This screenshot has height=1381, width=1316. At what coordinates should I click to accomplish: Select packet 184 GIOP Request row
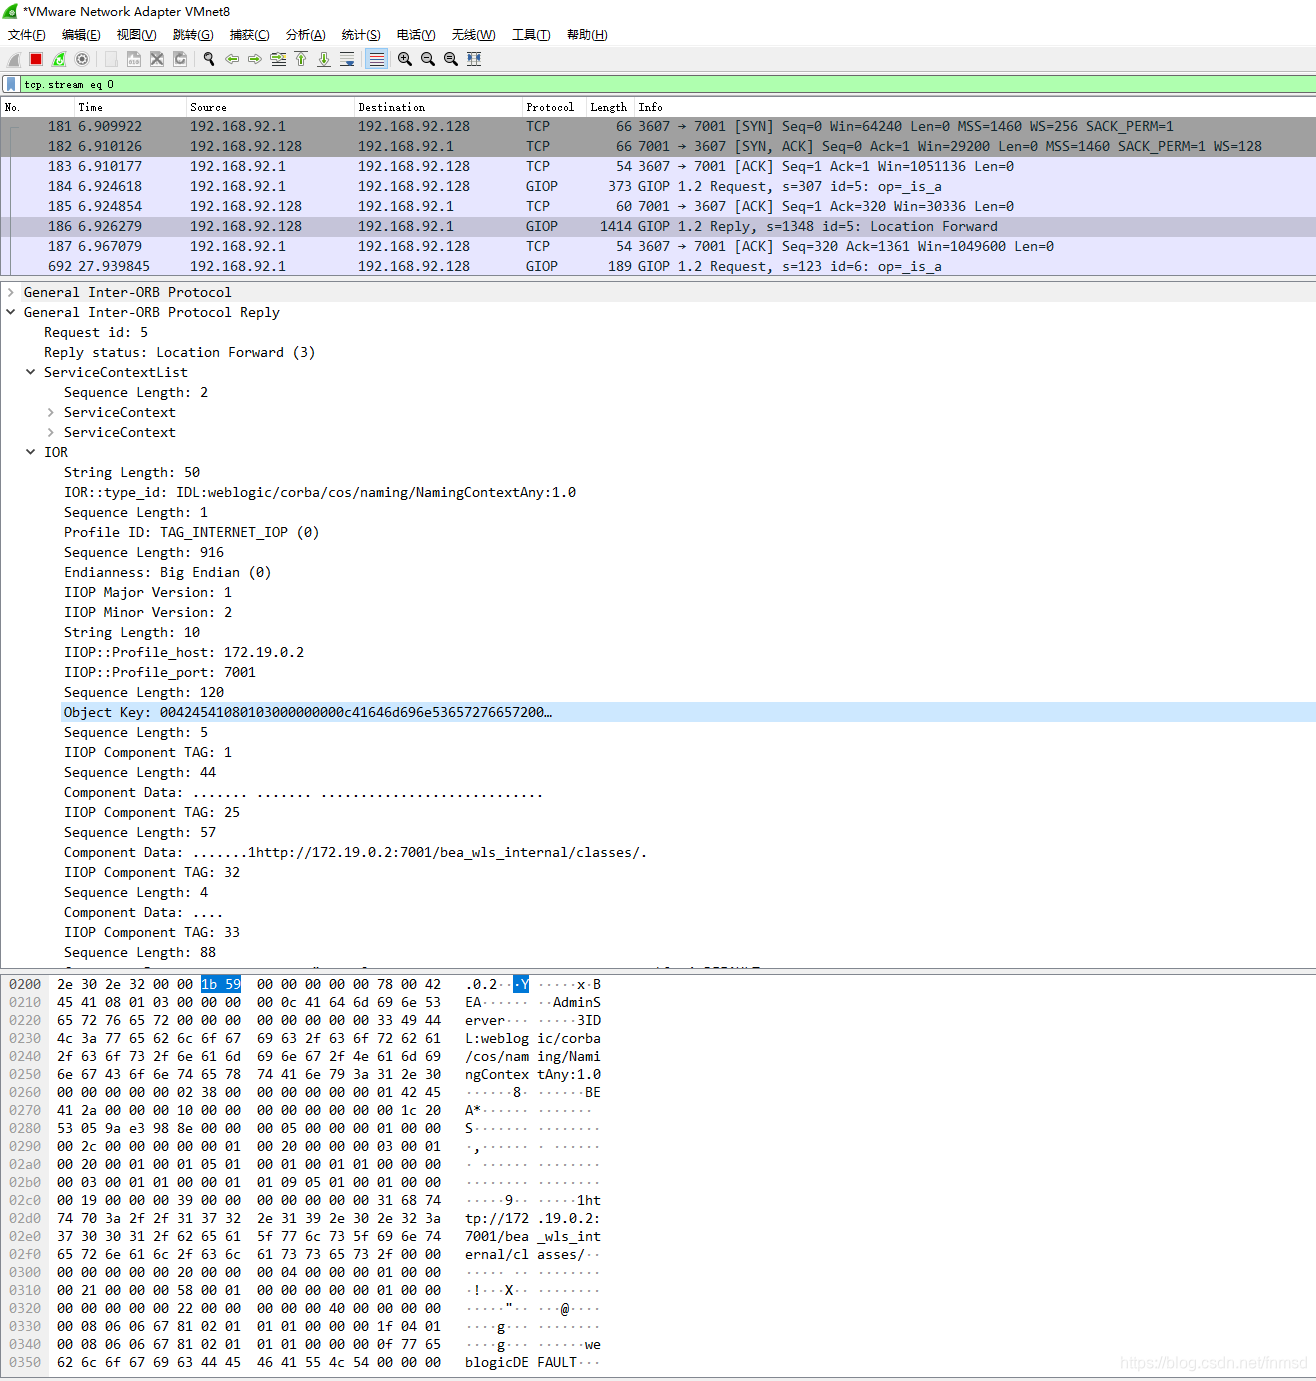pyautogui.click(x=658, y=186)
